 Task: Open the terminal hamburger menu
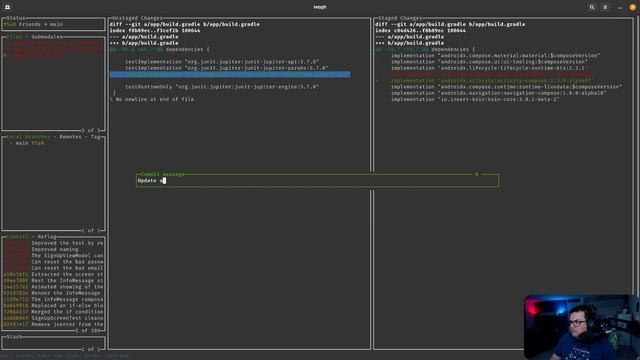click(x=605, y=7)
